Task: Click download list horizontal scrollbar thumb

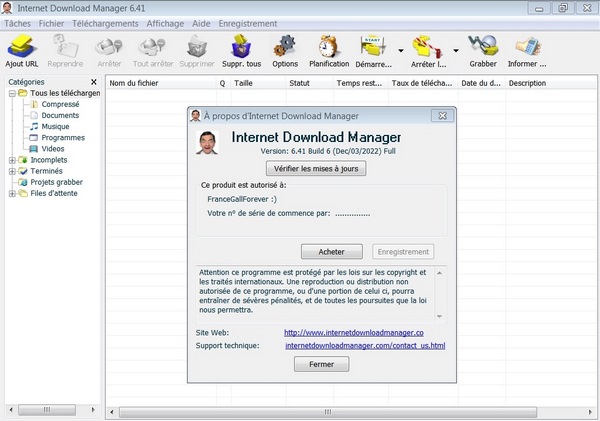Action: 328,412
